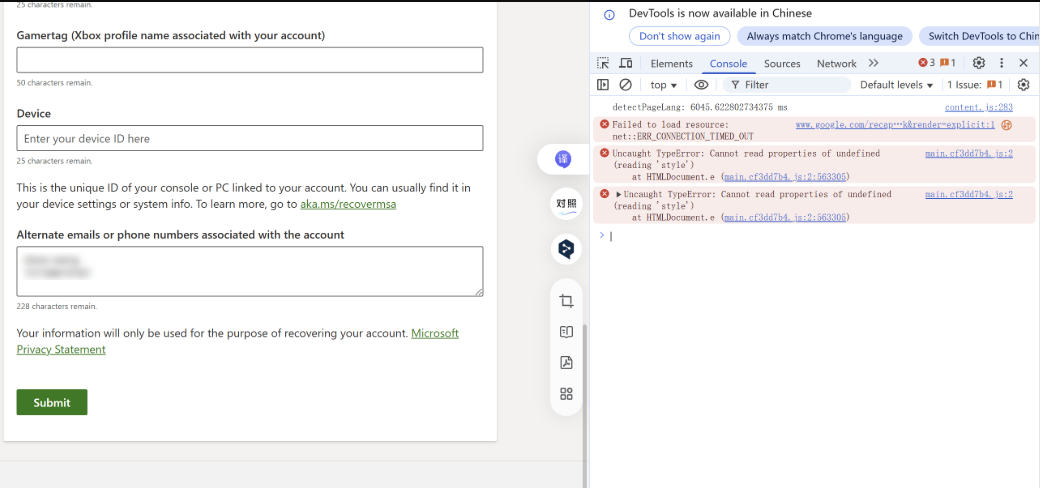Click the orange issues count badge
1040x488 pixels.
[x=948, y=63]
